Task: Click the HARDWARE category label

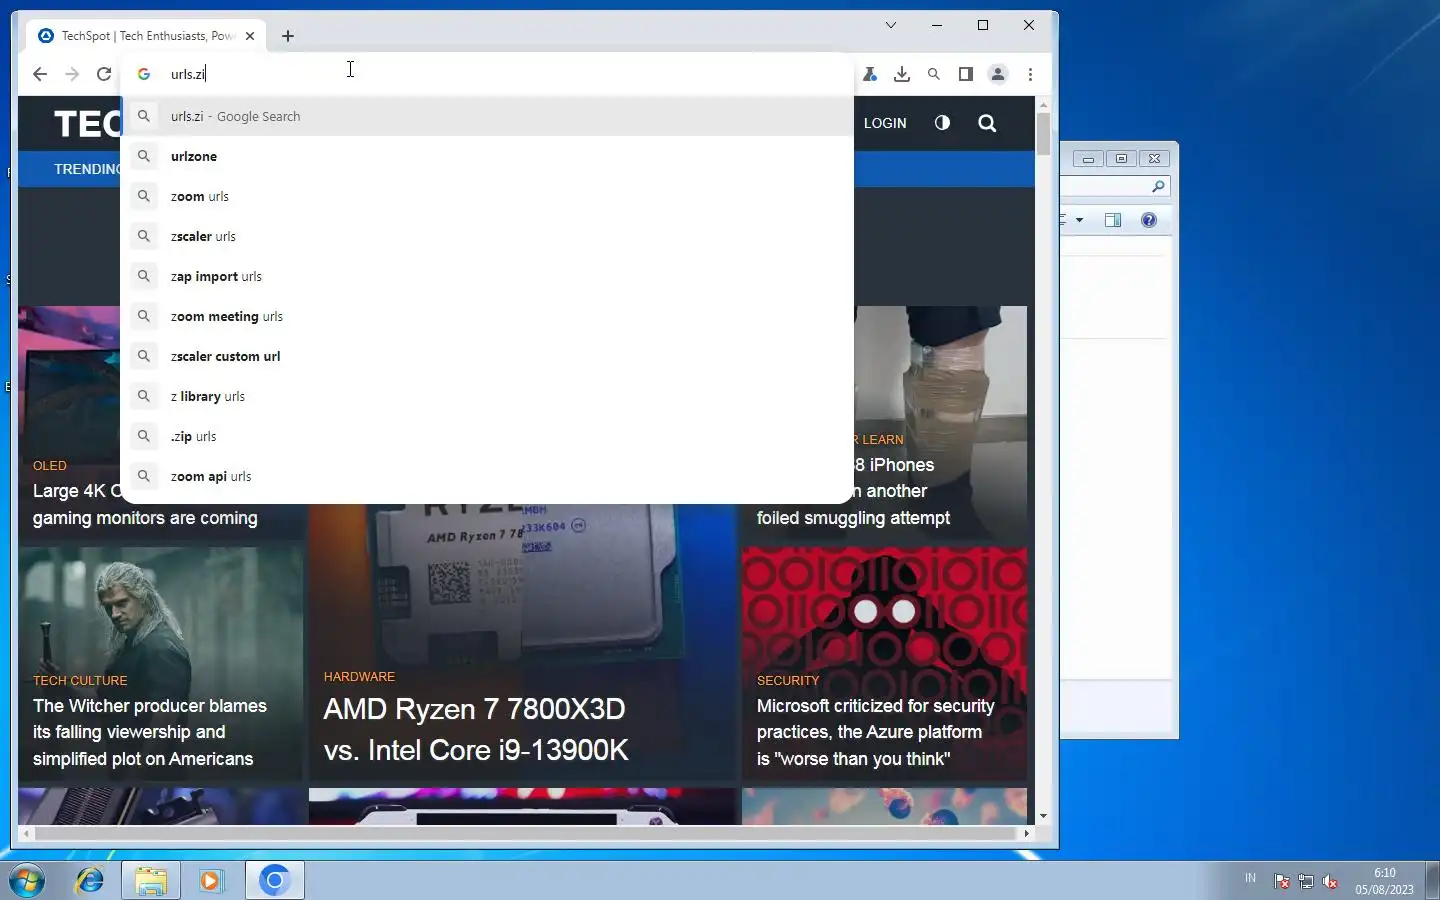Action: pos(359,677)
